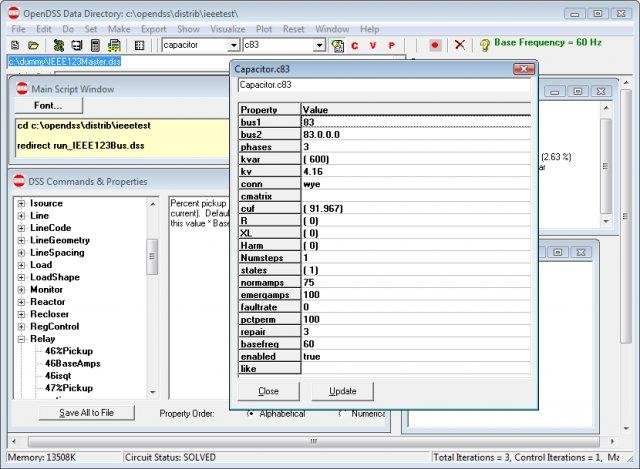Click the red P toolbar button
Screen dimensions: 640x469
tap(391, 46)
